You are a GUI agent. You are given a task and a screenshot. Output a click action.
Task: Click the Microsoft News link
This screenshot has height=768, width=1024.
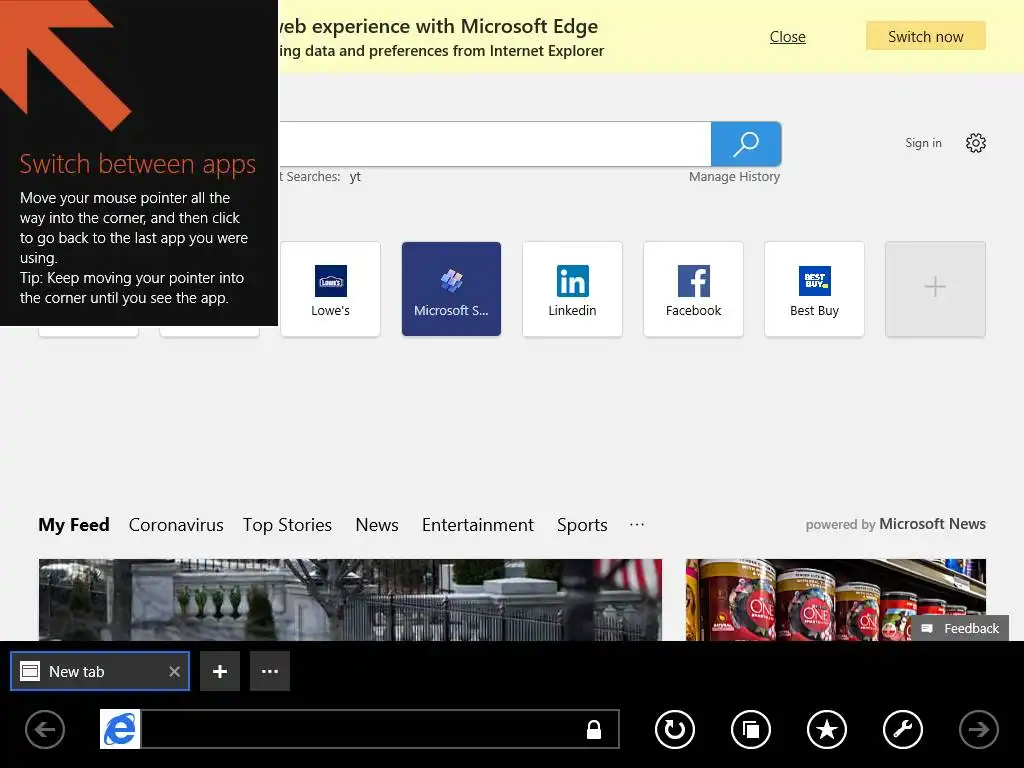point(932,524)
